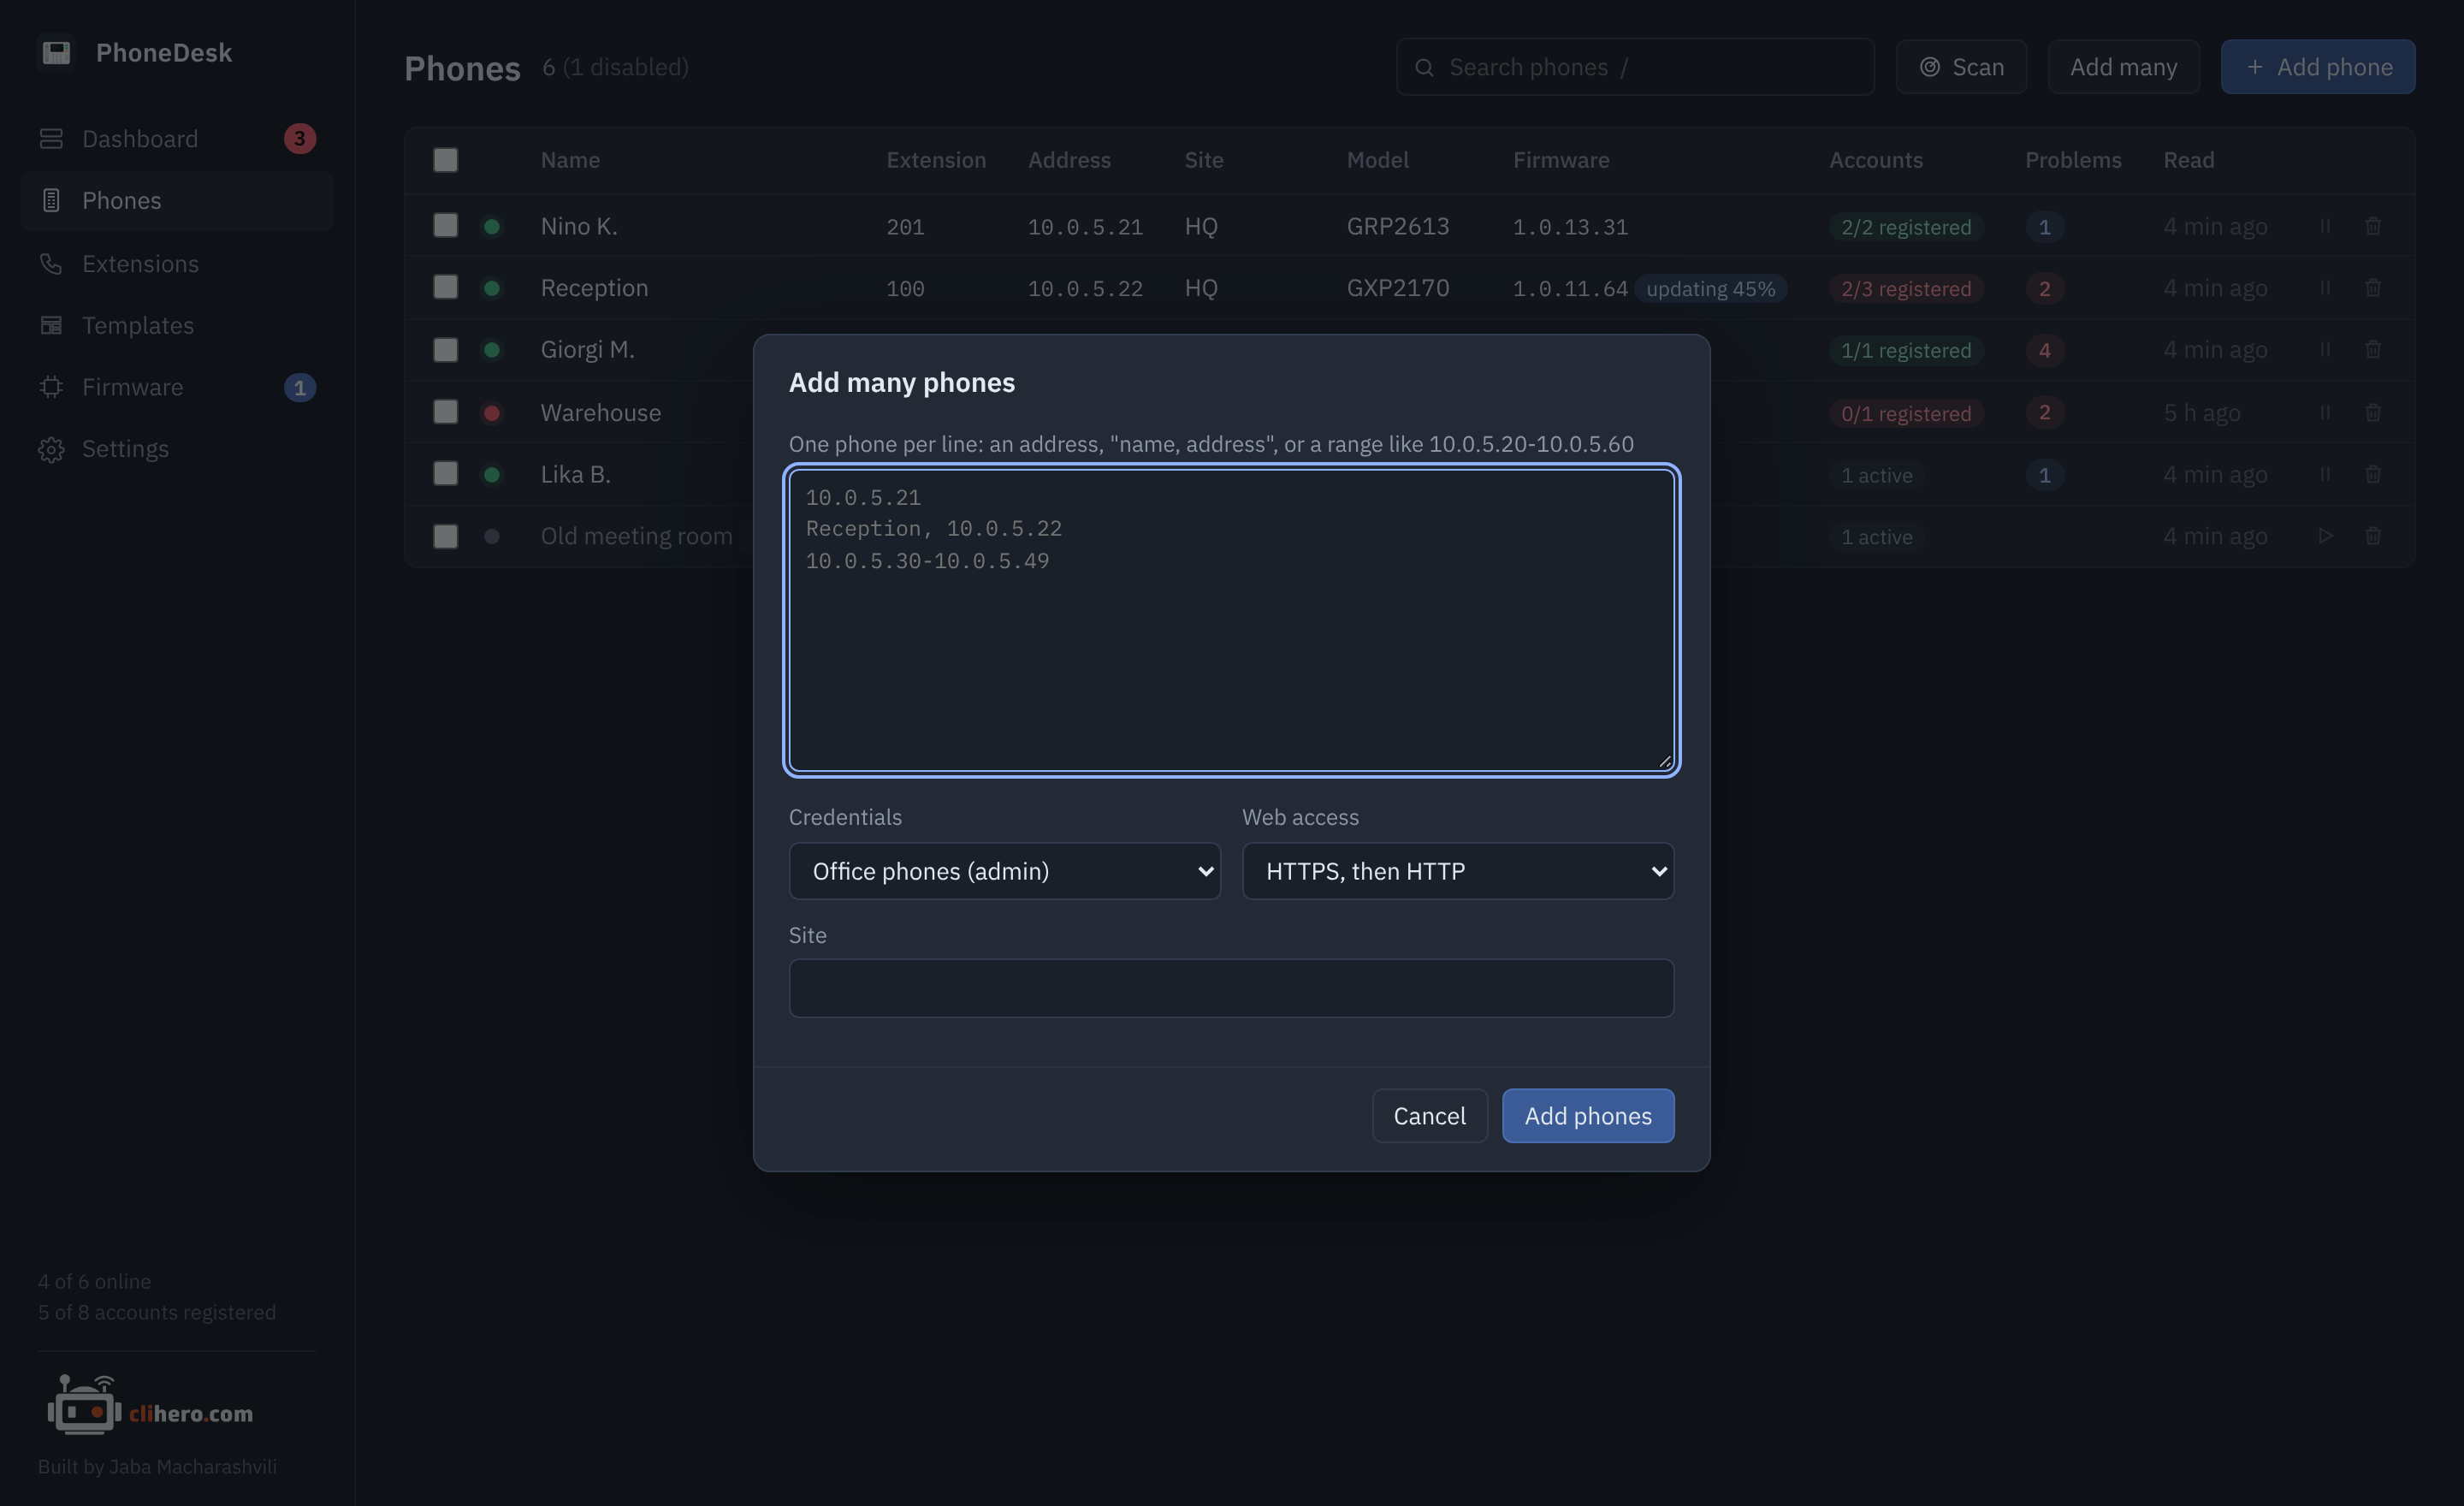Screen dimensions: 2464x1506
Task: Check the Reception row checkbox
Action: click(445, 287)
